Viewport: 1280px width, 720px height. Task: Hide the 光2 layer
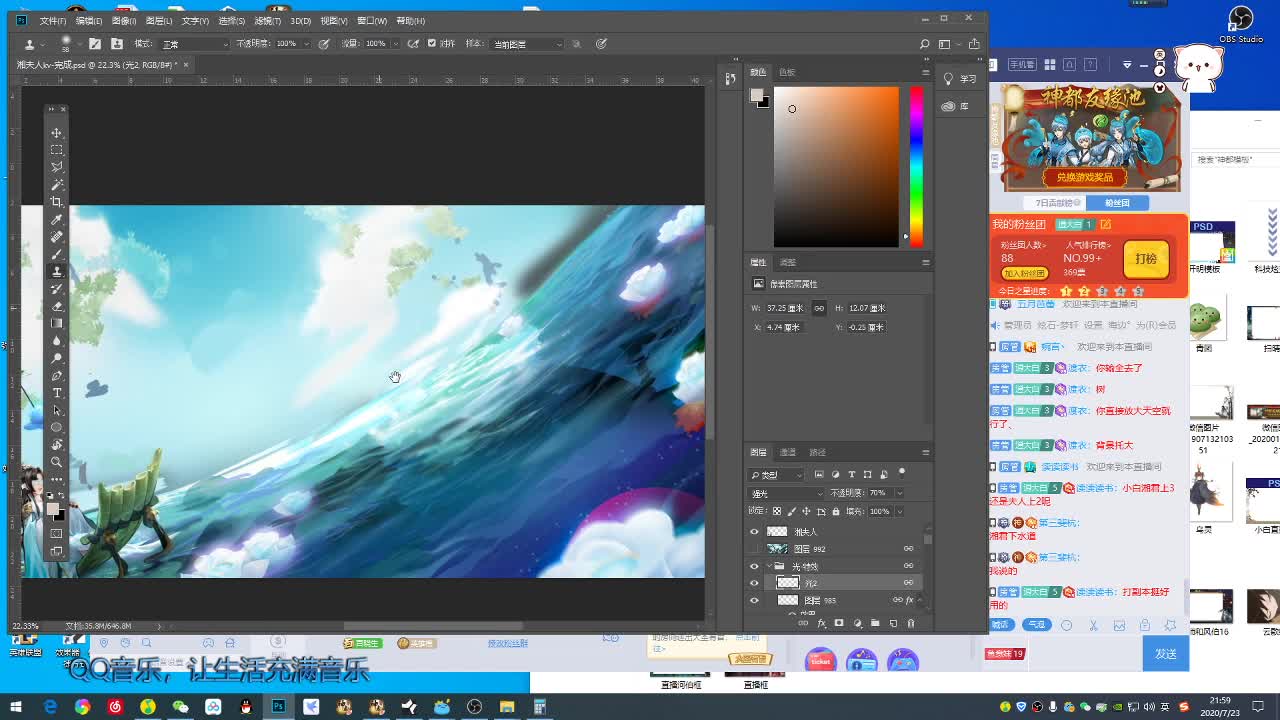(754, 583)
